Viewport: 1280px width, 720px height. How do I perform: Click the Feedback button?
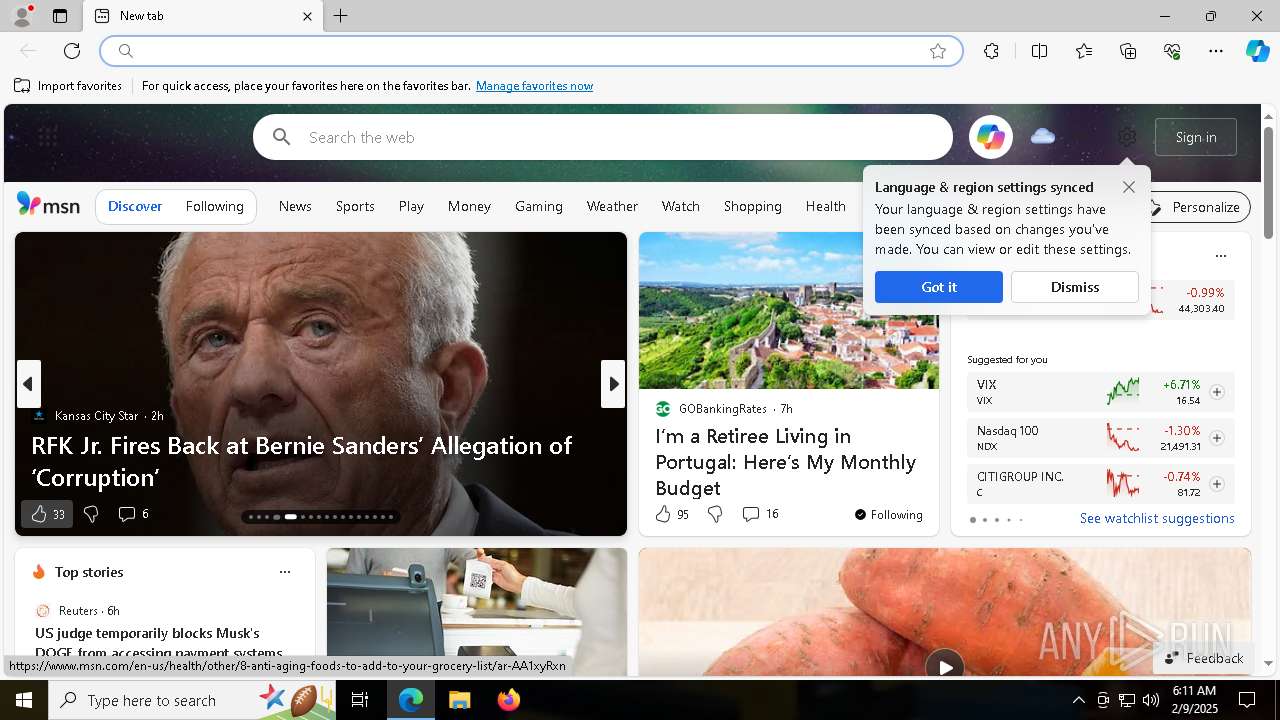(1204, 658)
